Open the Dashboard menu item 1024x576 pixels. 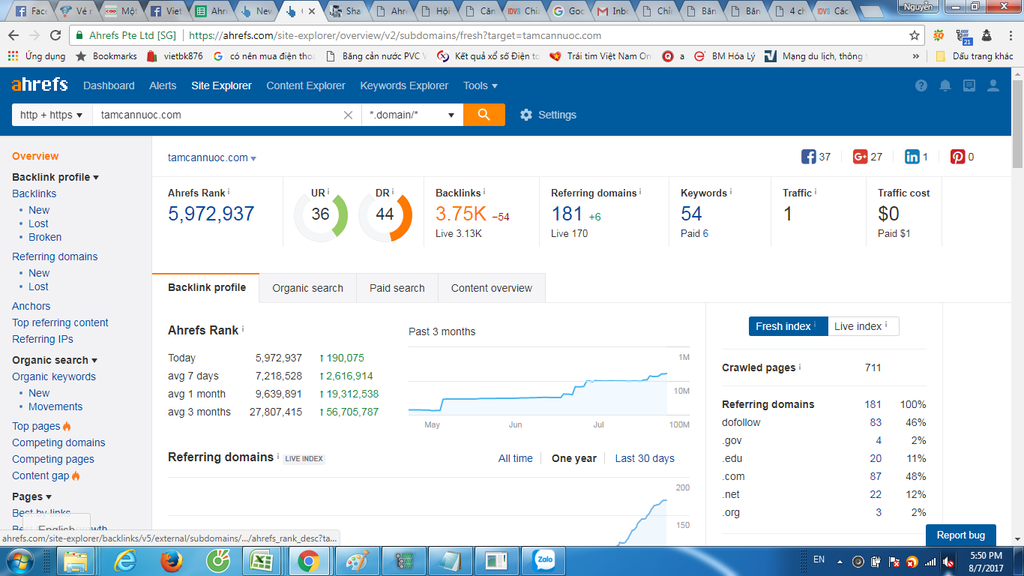(x=108, y=86)
